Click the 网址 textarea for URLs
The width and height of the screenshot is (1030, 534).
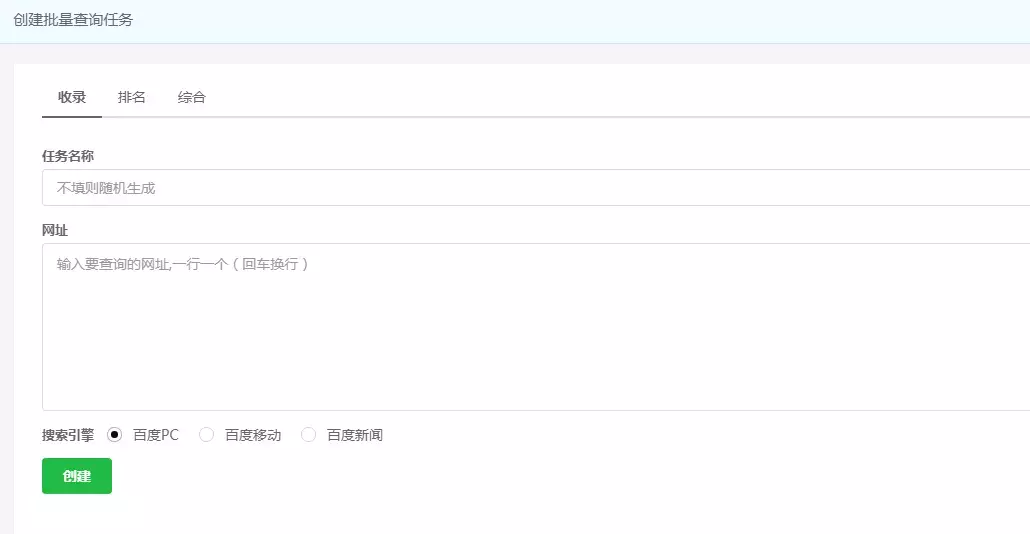coord(536,327)
